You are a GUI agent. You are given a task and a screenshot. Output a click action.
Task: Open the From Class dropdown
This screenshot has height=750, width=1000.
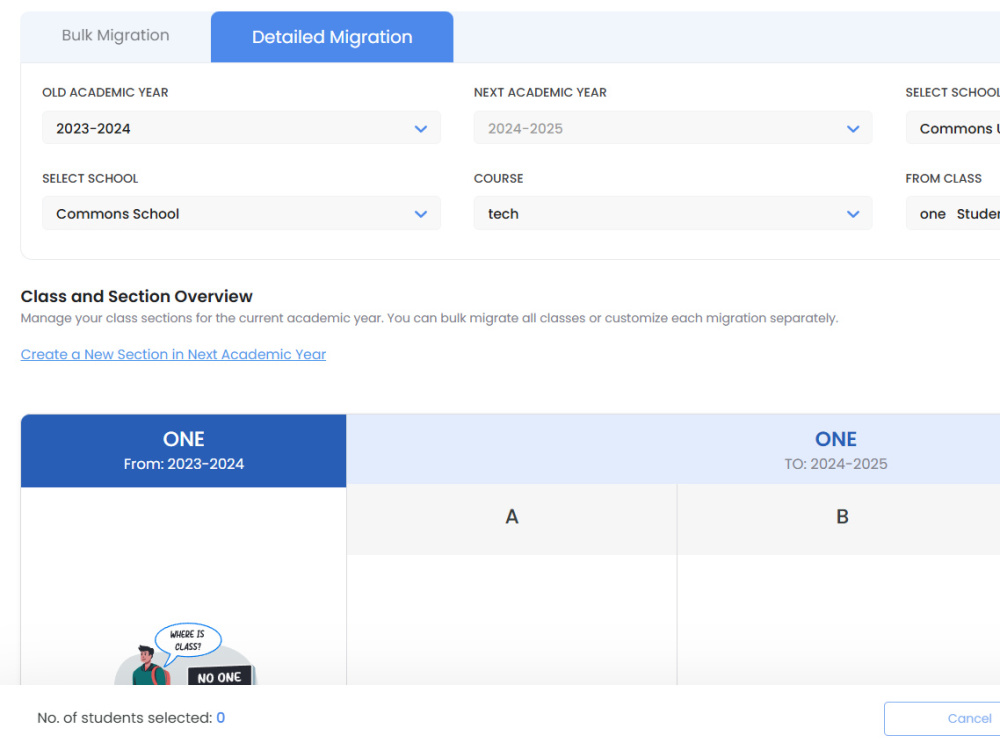point(953,213)
